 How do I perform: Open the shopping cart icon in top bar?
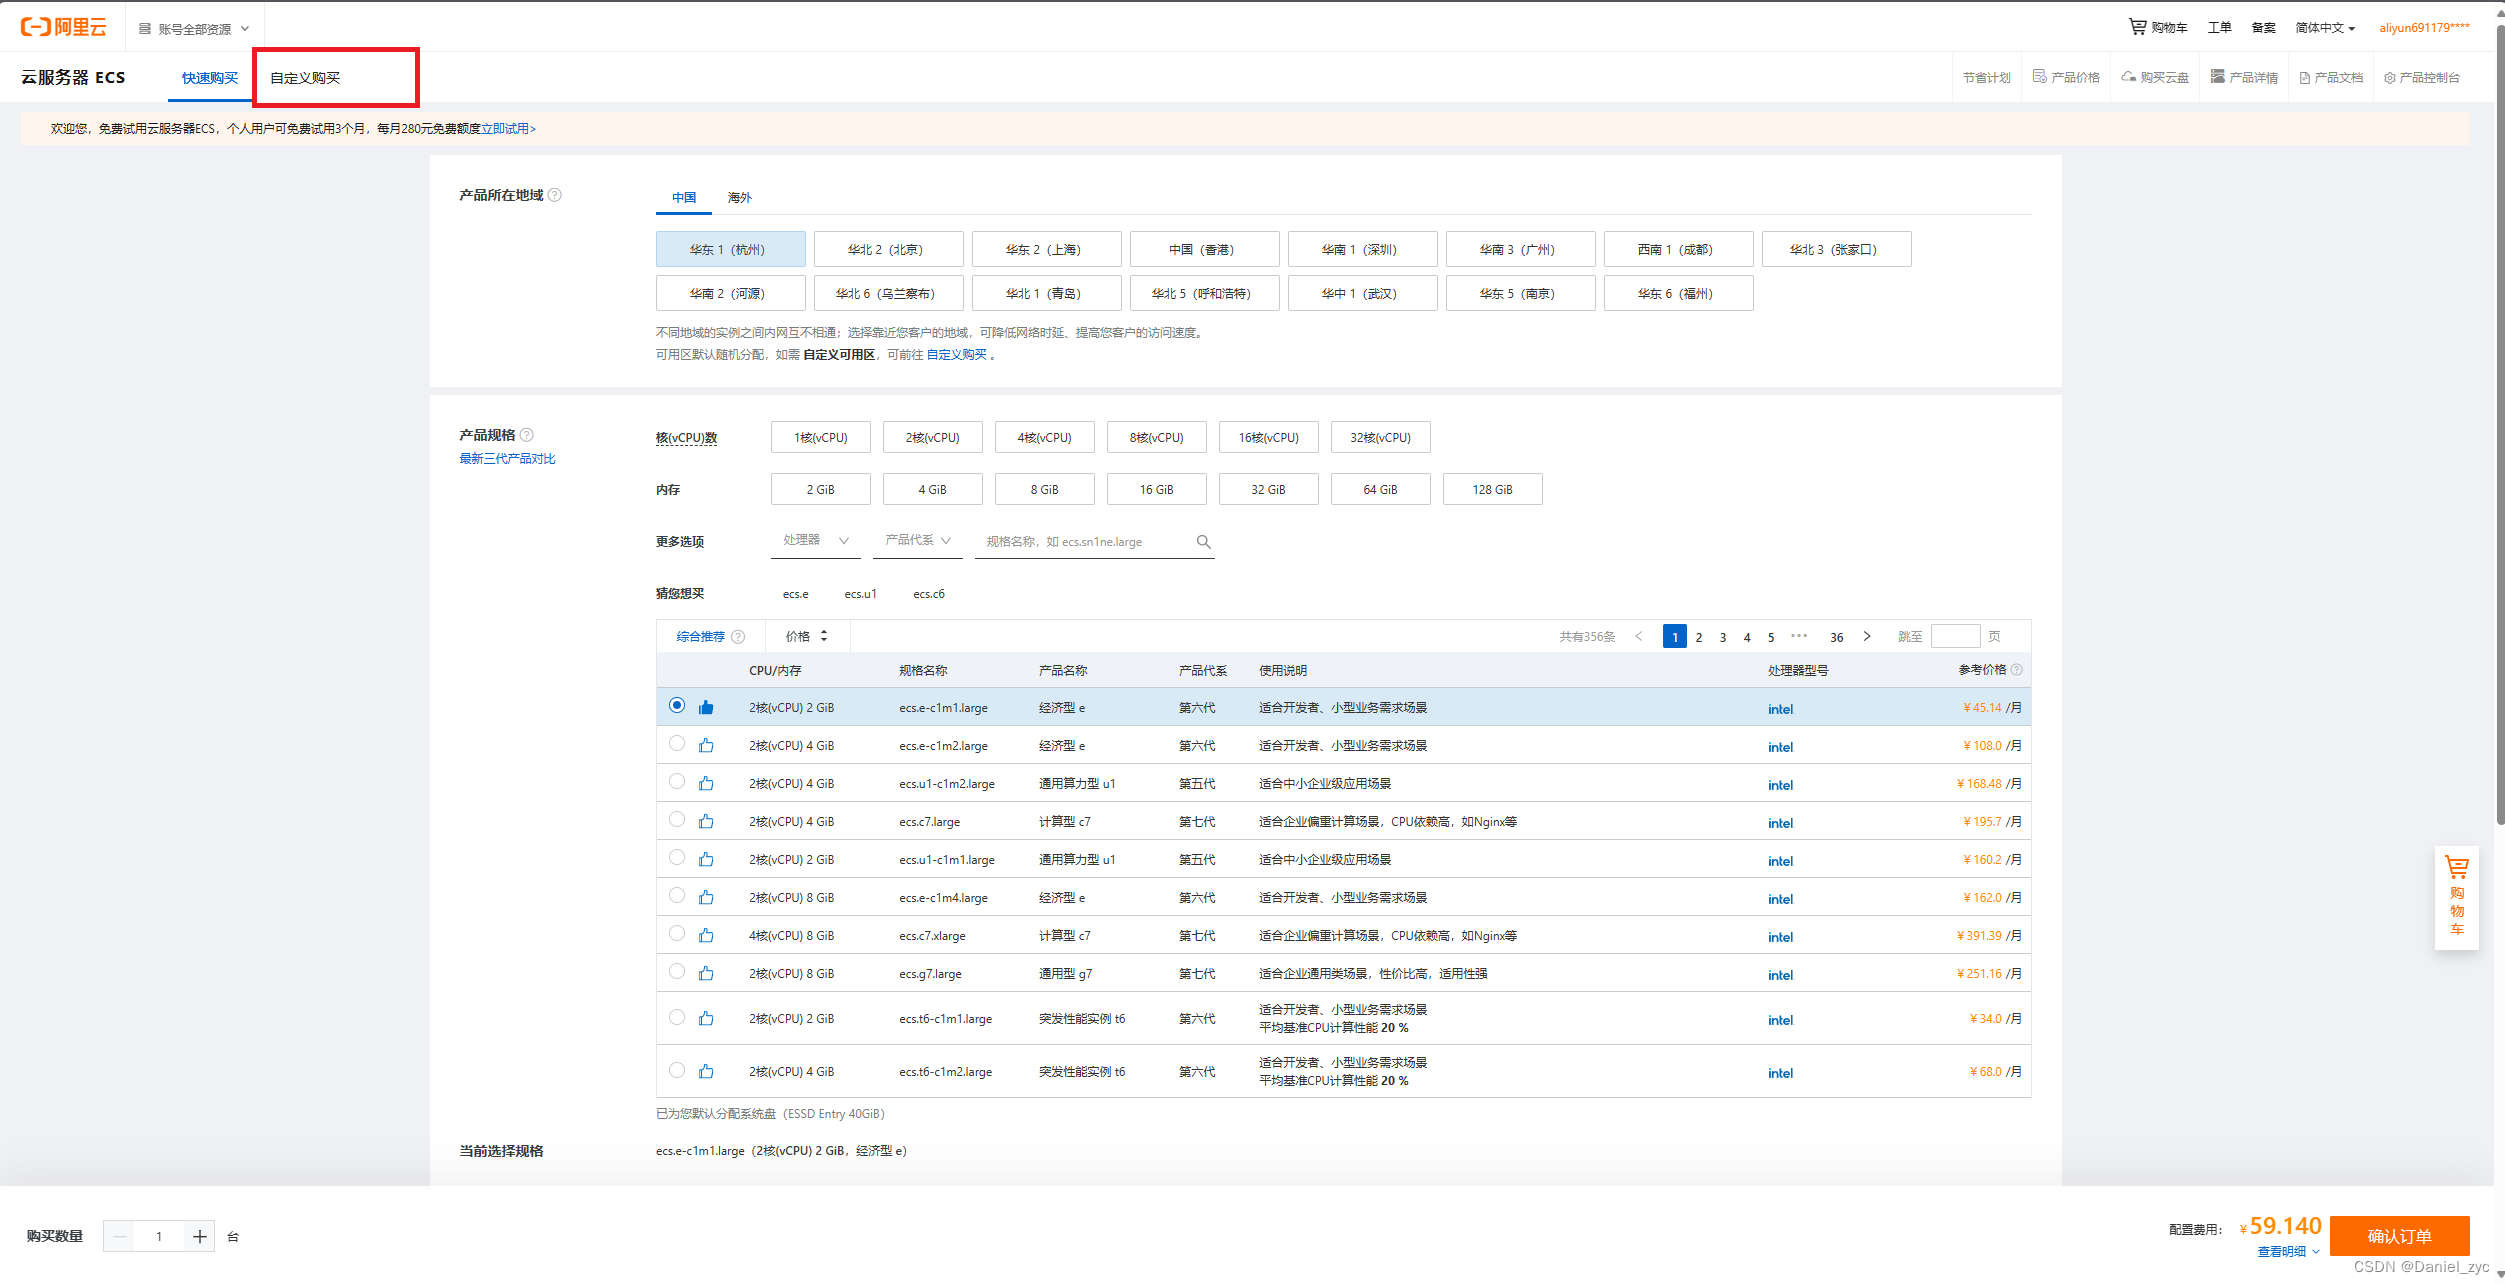tap(2137, 27)
